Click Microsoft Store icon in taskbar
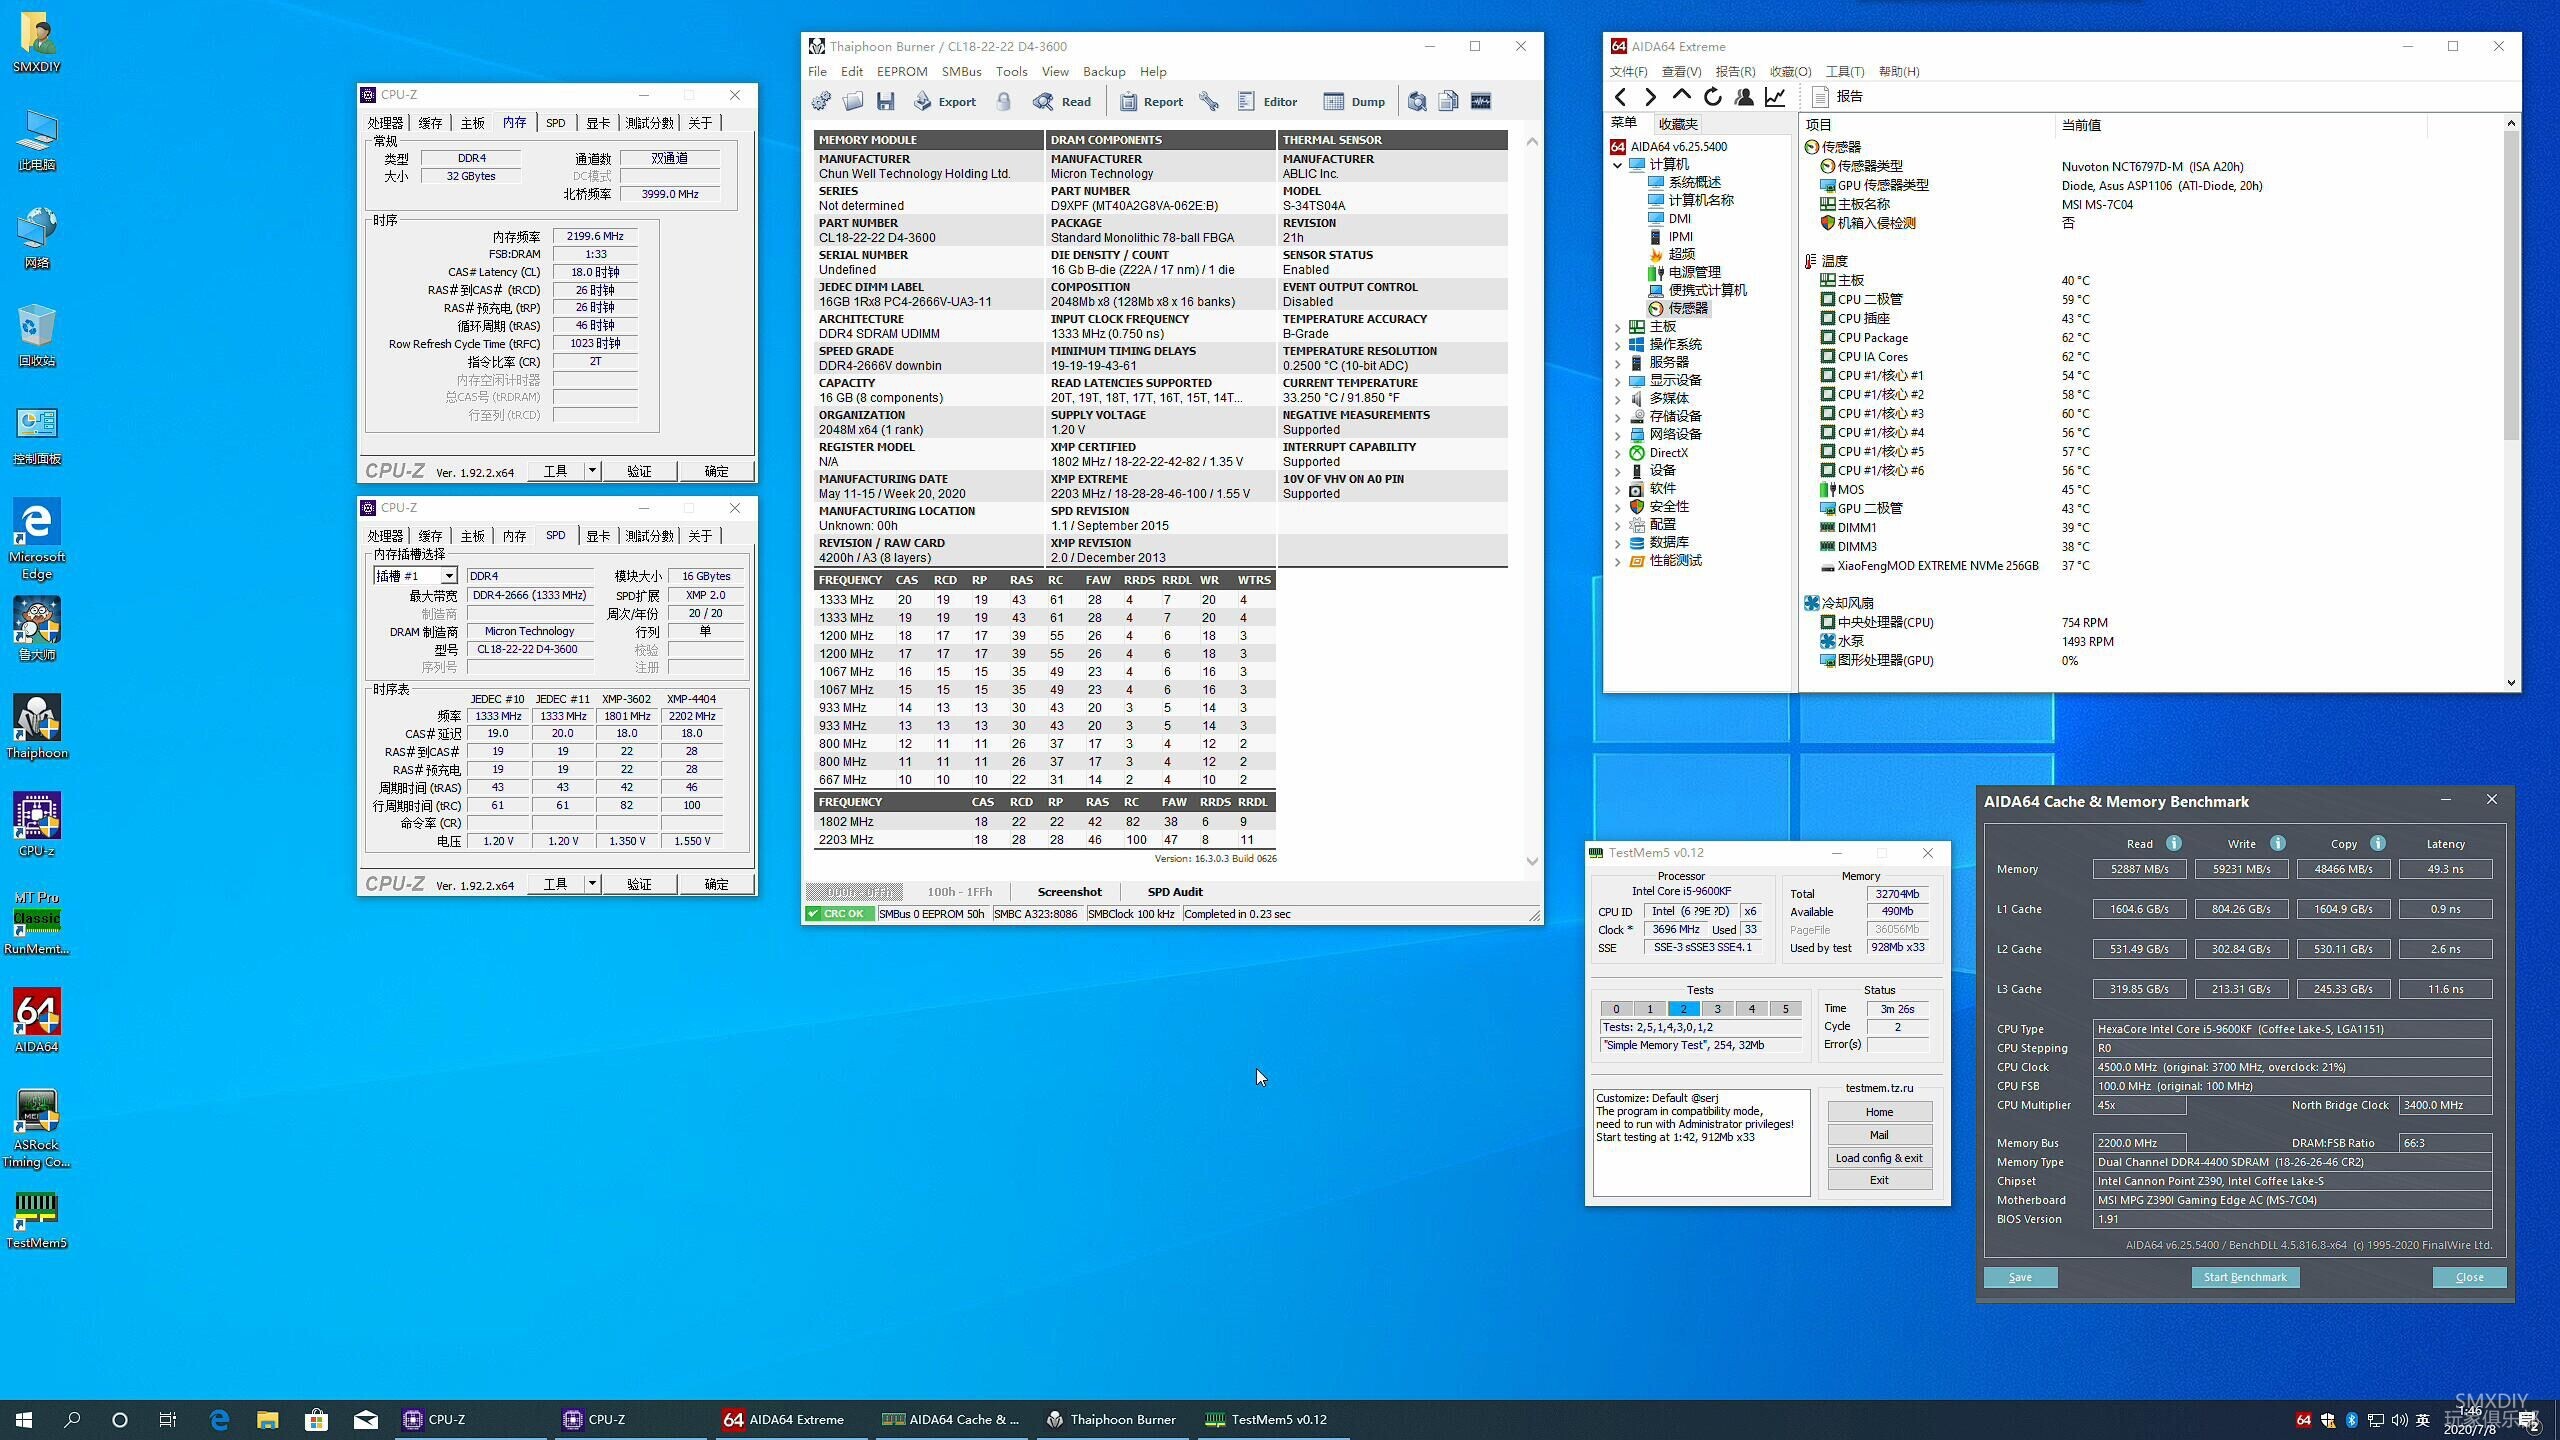 [316, 1419]
